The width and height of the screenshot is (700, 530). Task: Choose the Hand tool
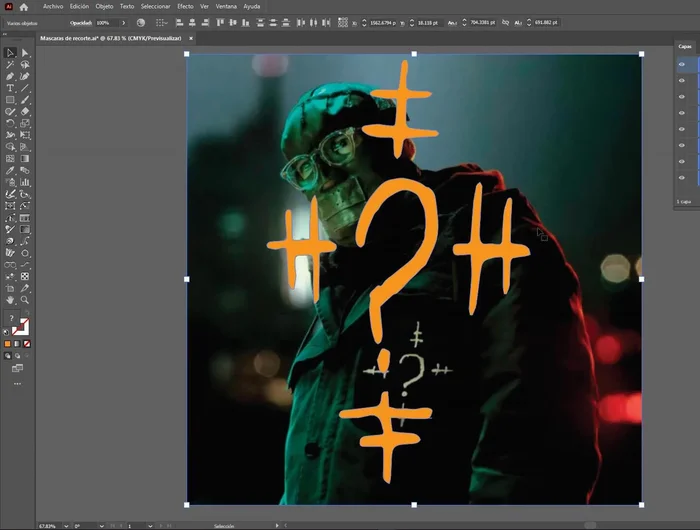click(x=10, y=299)
